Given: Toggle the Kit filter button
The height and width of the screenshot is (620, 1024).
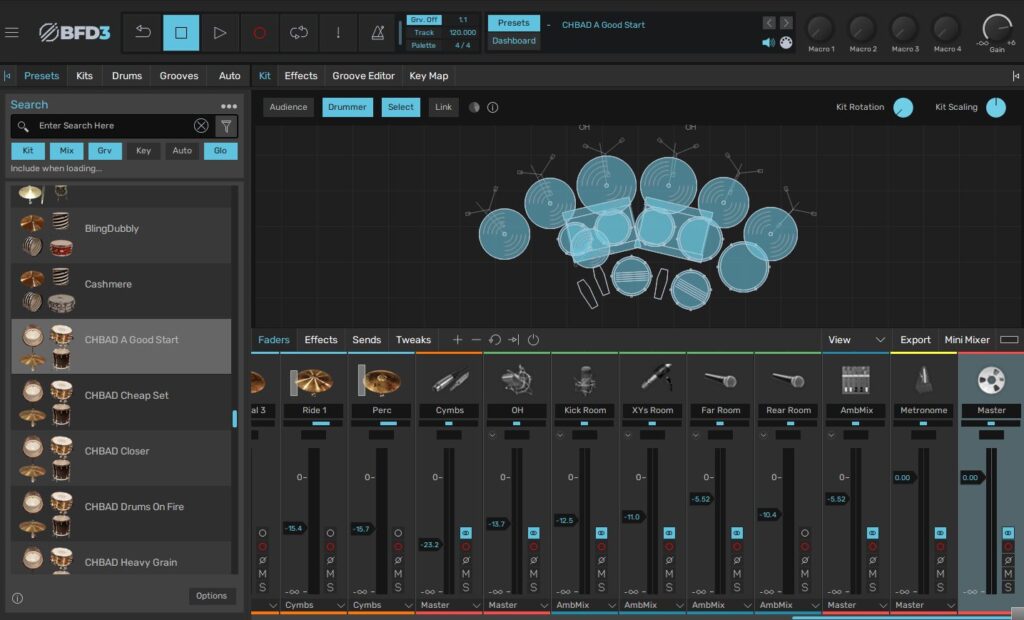Looking at the screenshot, I should coord(28,151).
